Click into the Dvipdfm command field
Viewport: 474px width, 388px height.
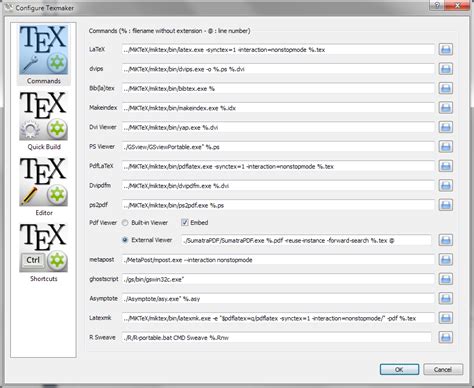click(x=278, y=186)
